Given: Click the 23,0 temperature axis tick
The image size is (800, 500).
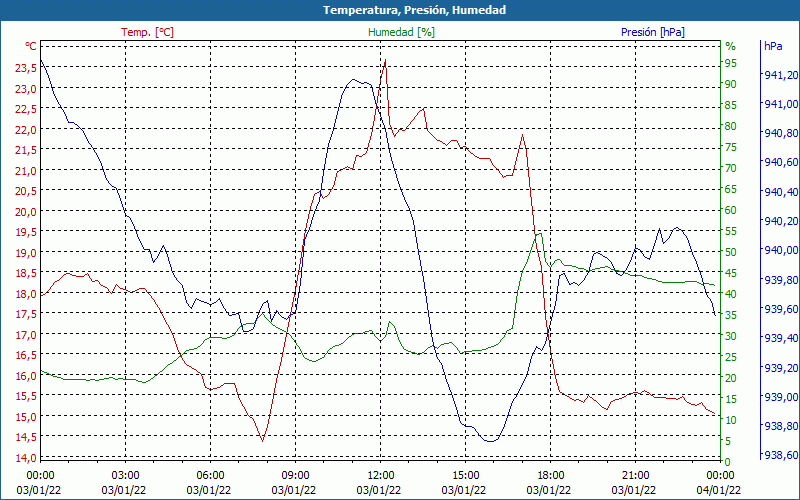Looking at the screenshot, I should pos(26,88).
